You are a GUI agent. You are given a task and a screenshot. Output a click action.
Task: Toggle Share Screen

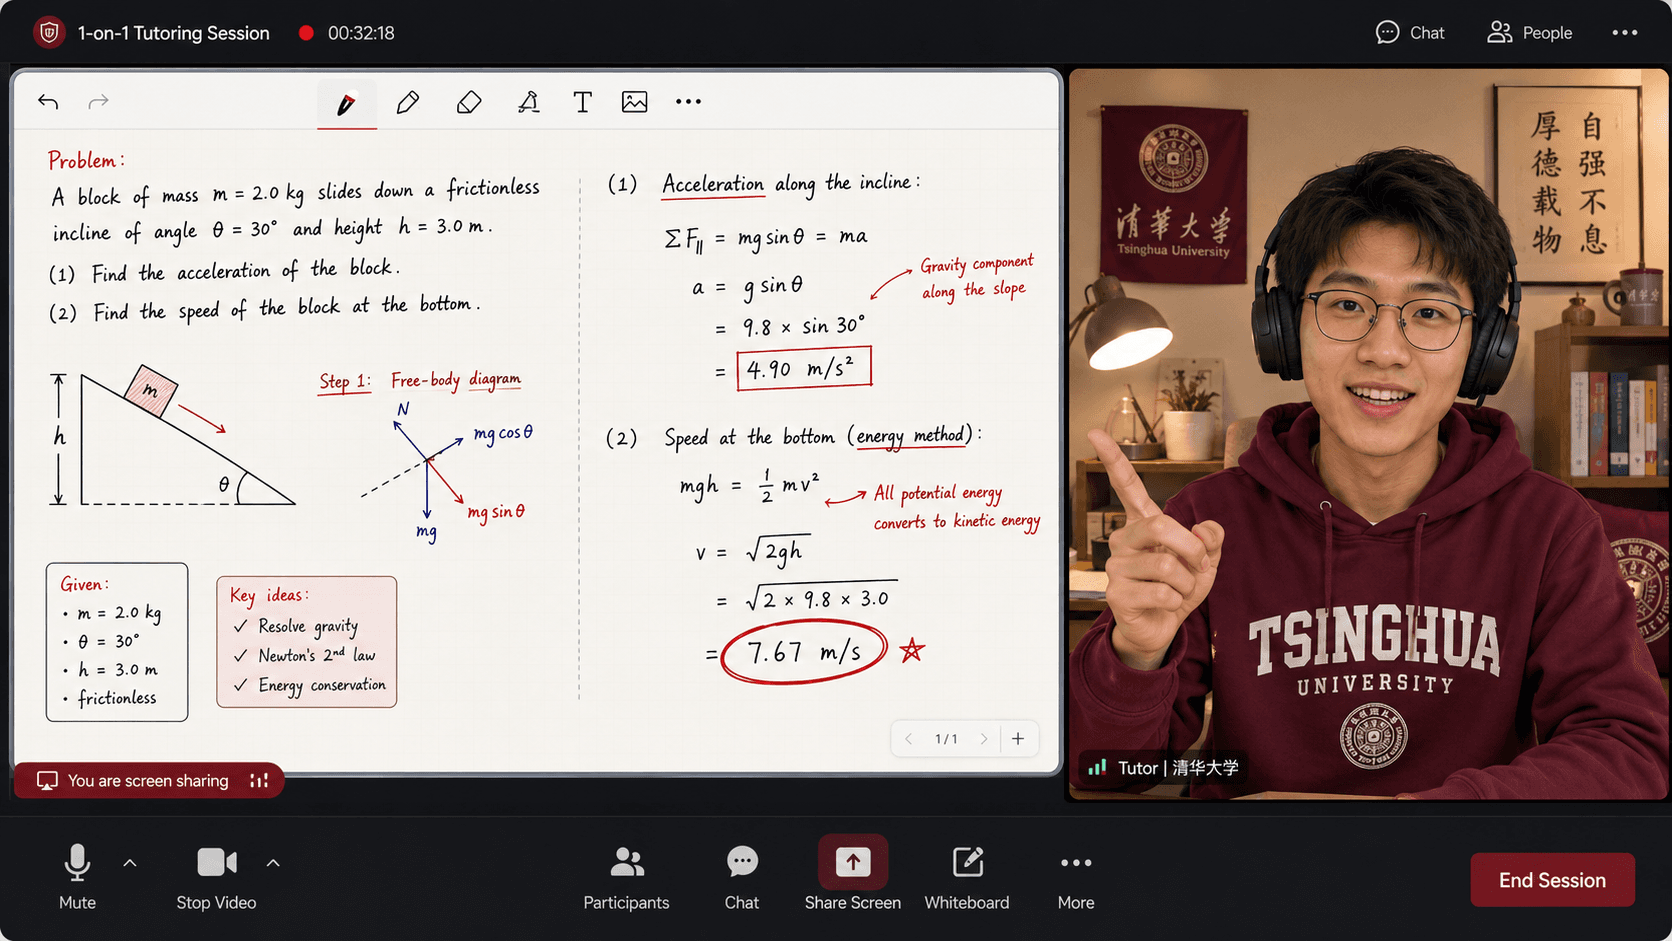pyautogui.click(x=853, y=873)
